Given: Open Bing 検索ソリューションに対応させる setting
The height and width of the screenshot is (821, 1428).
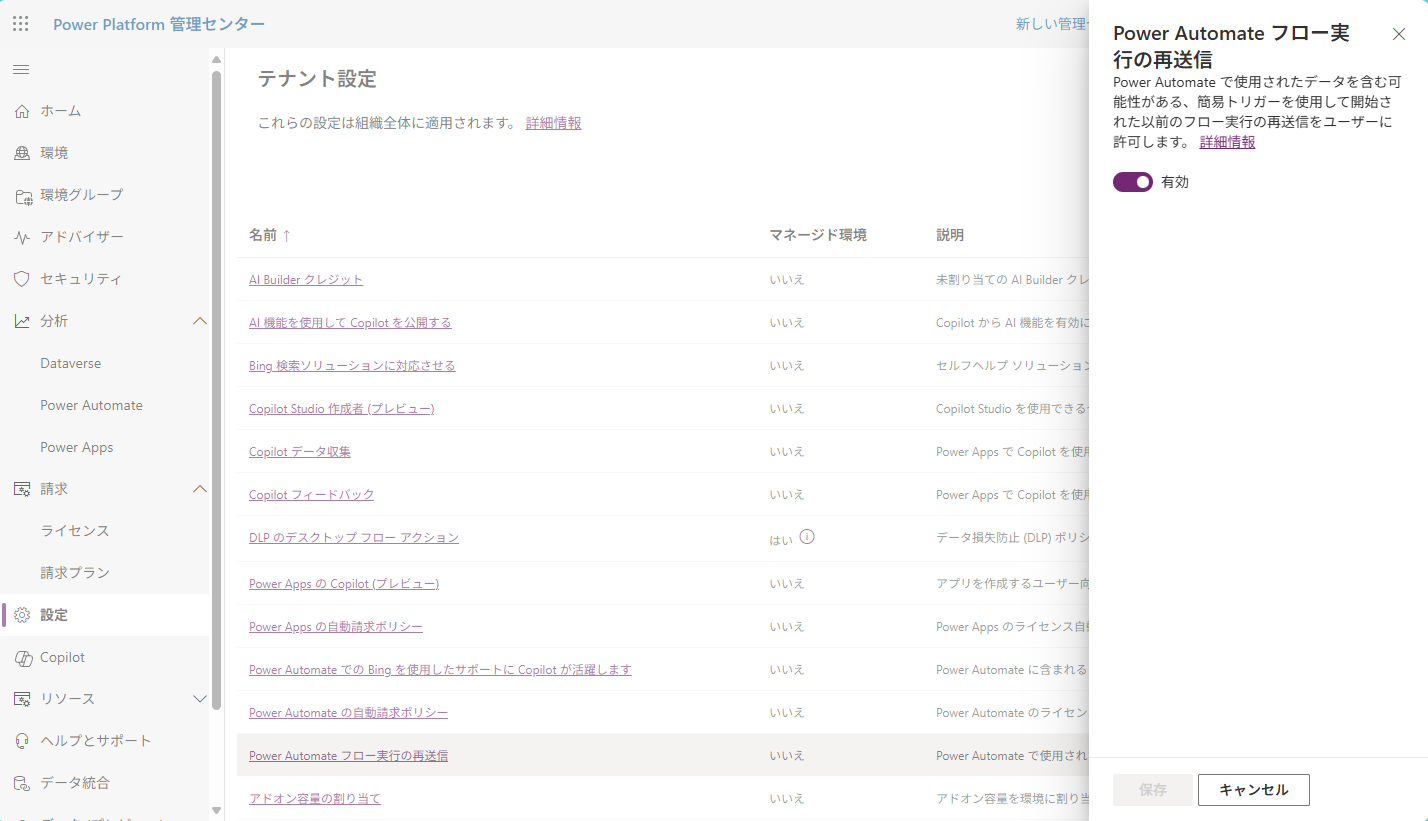Looking at the screenshot, I should click(x=352, y=366).
